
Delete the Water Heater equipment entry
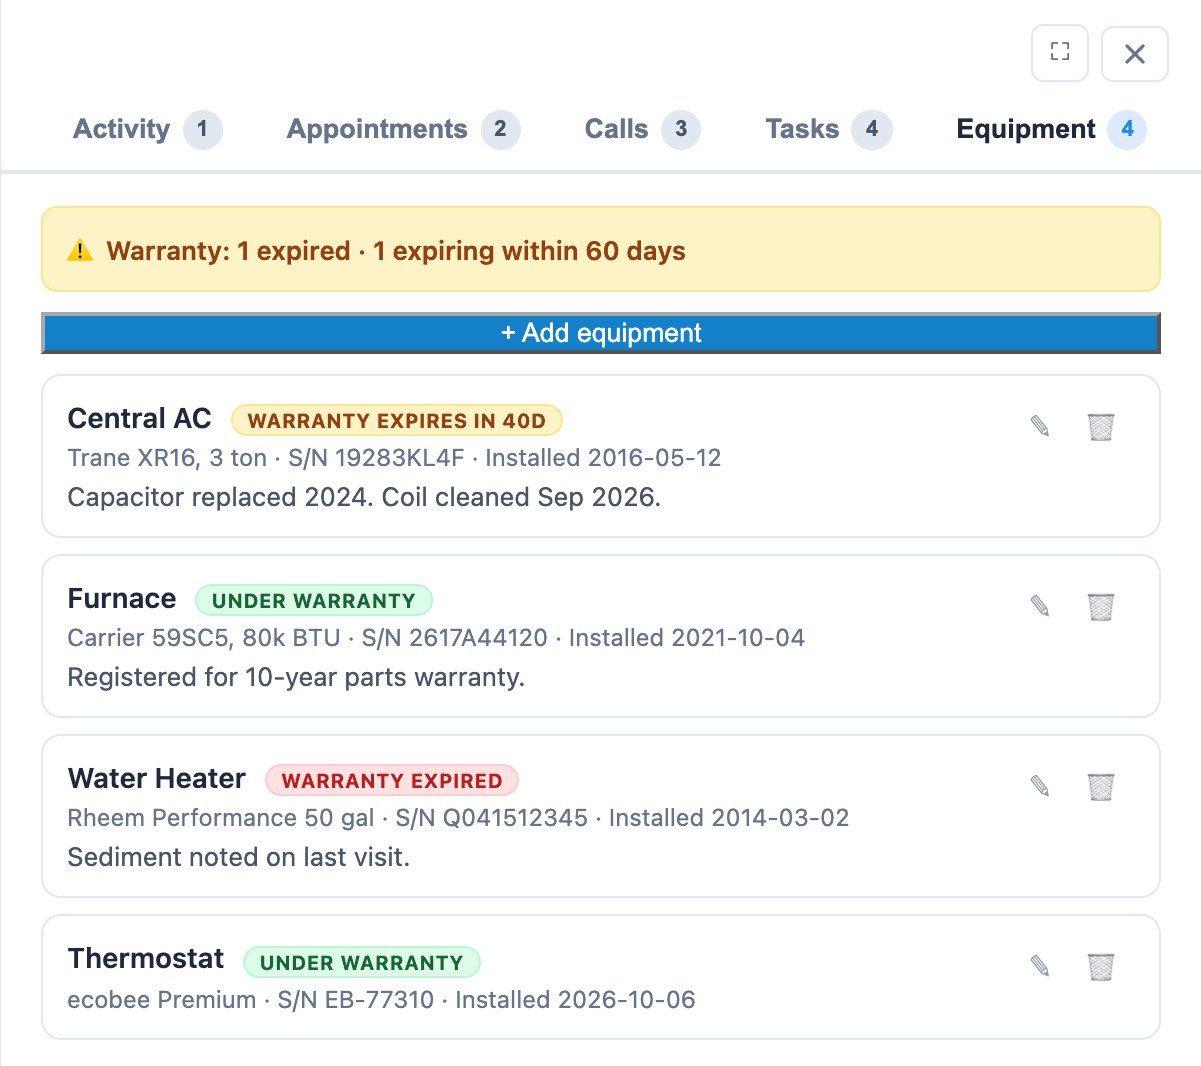pos(1100,786)
